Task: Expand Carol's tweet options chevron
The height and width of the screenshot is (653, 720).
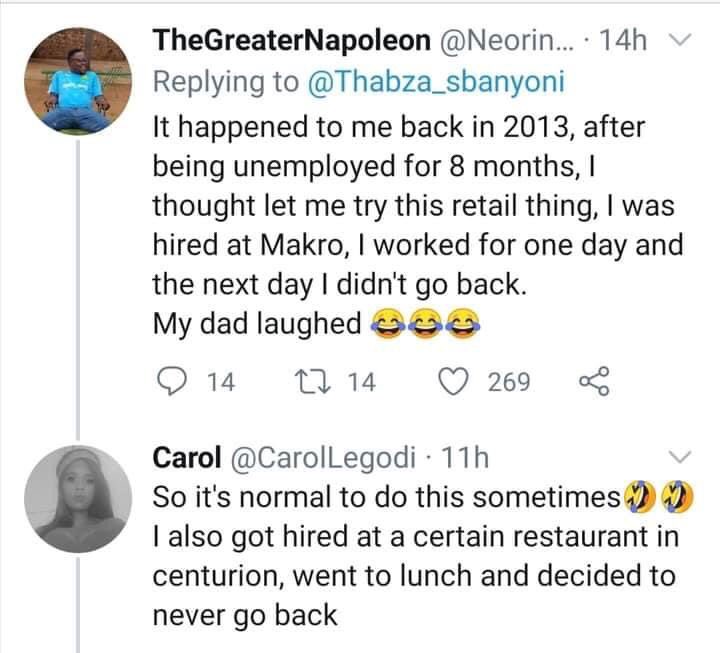Action: 680,457
